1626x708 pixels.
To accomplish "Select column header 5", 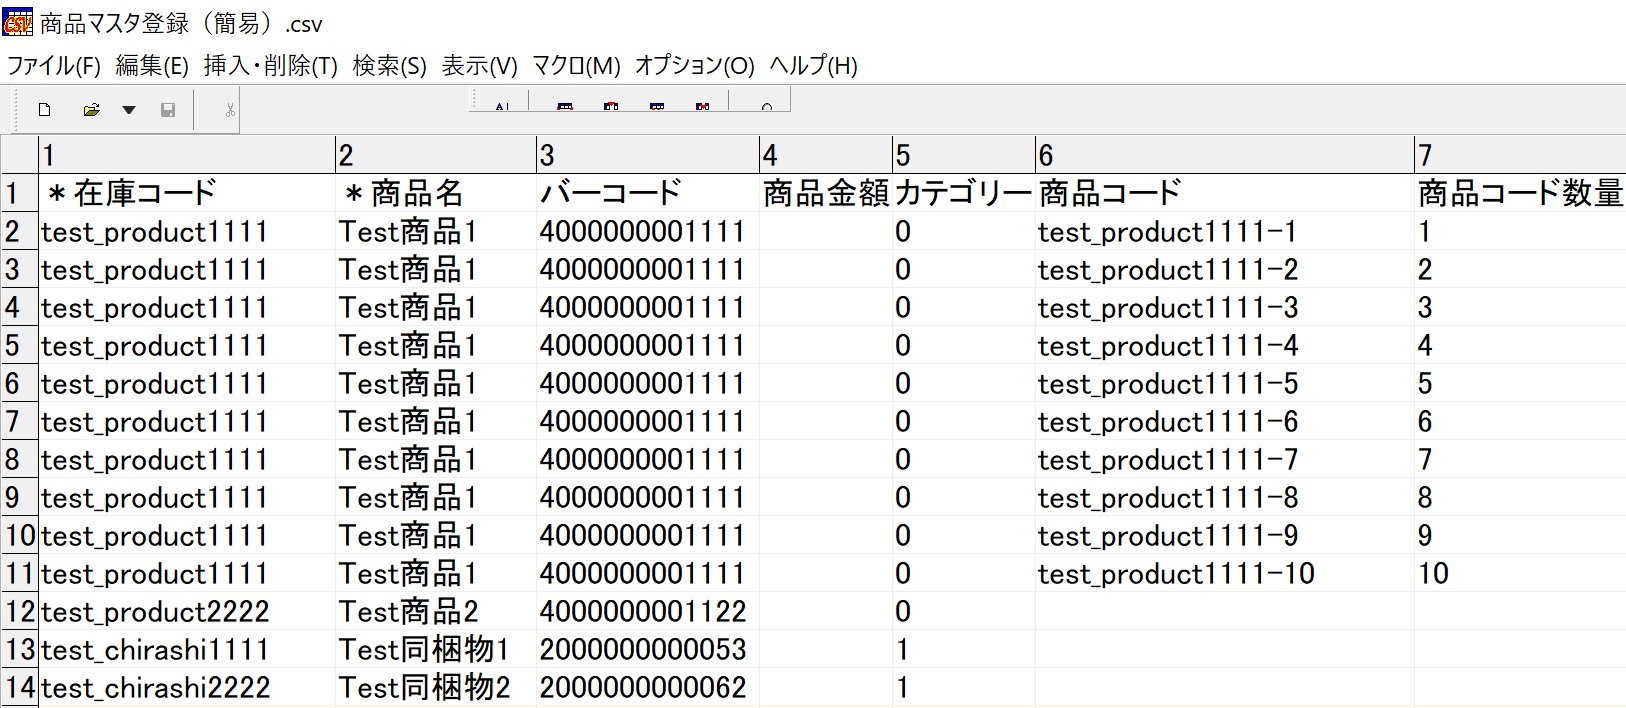I will pos(964,155).
